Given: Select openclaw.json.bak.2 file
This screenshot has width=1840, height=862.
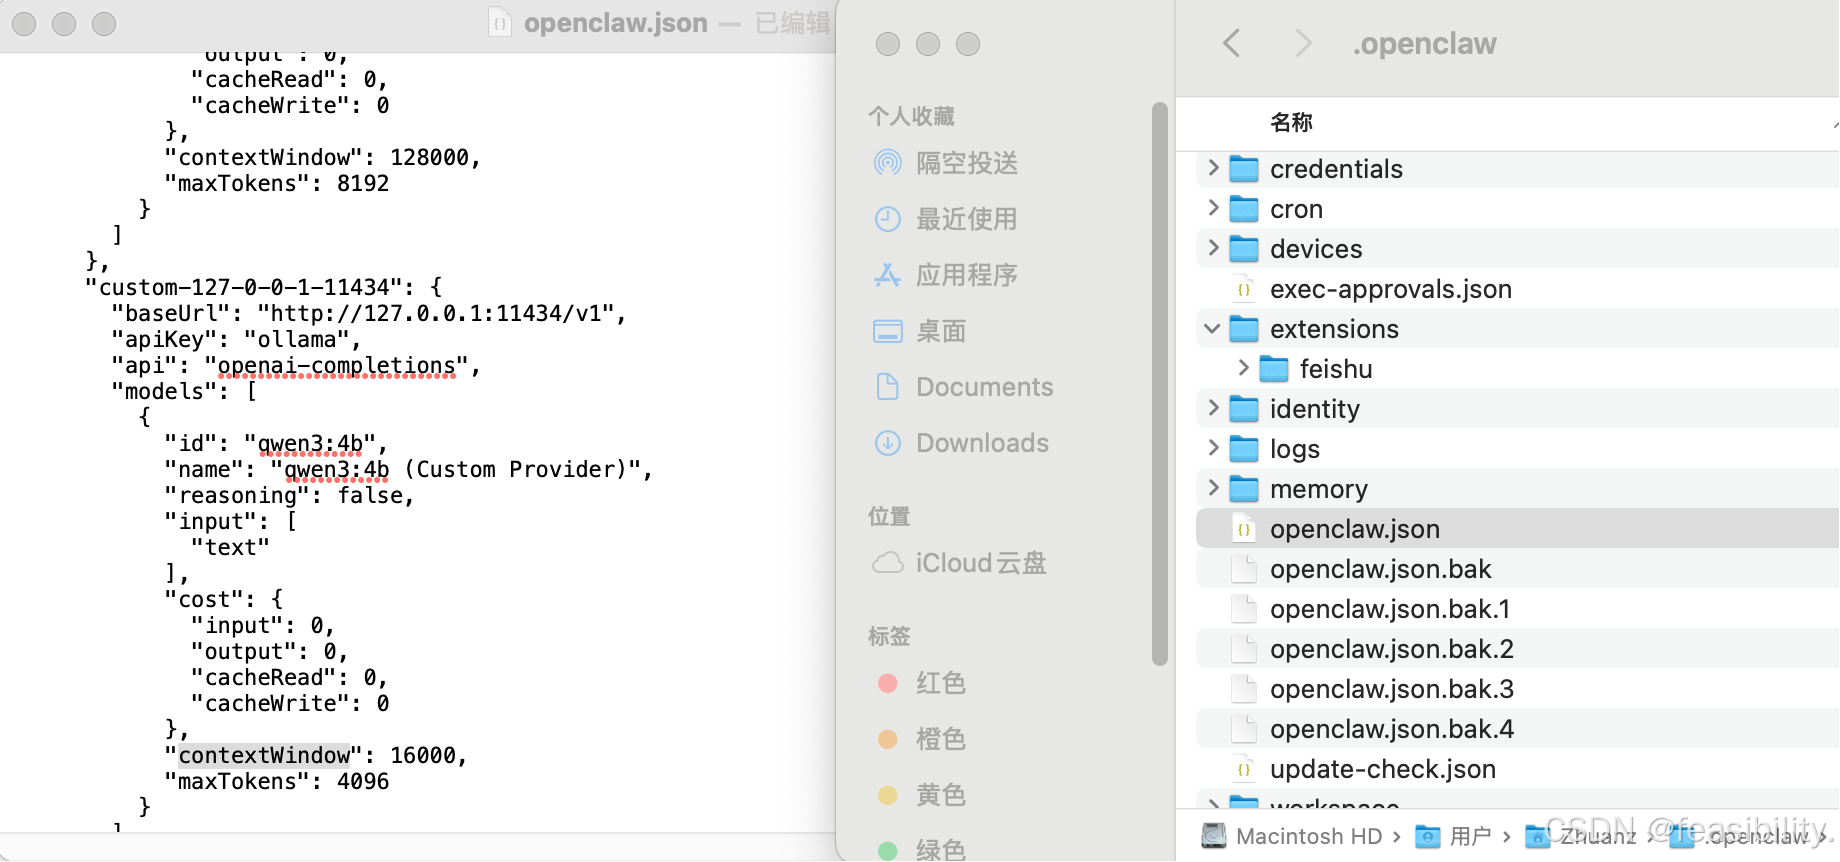Looking at the screenshot, I should (x=1392, y=649).
